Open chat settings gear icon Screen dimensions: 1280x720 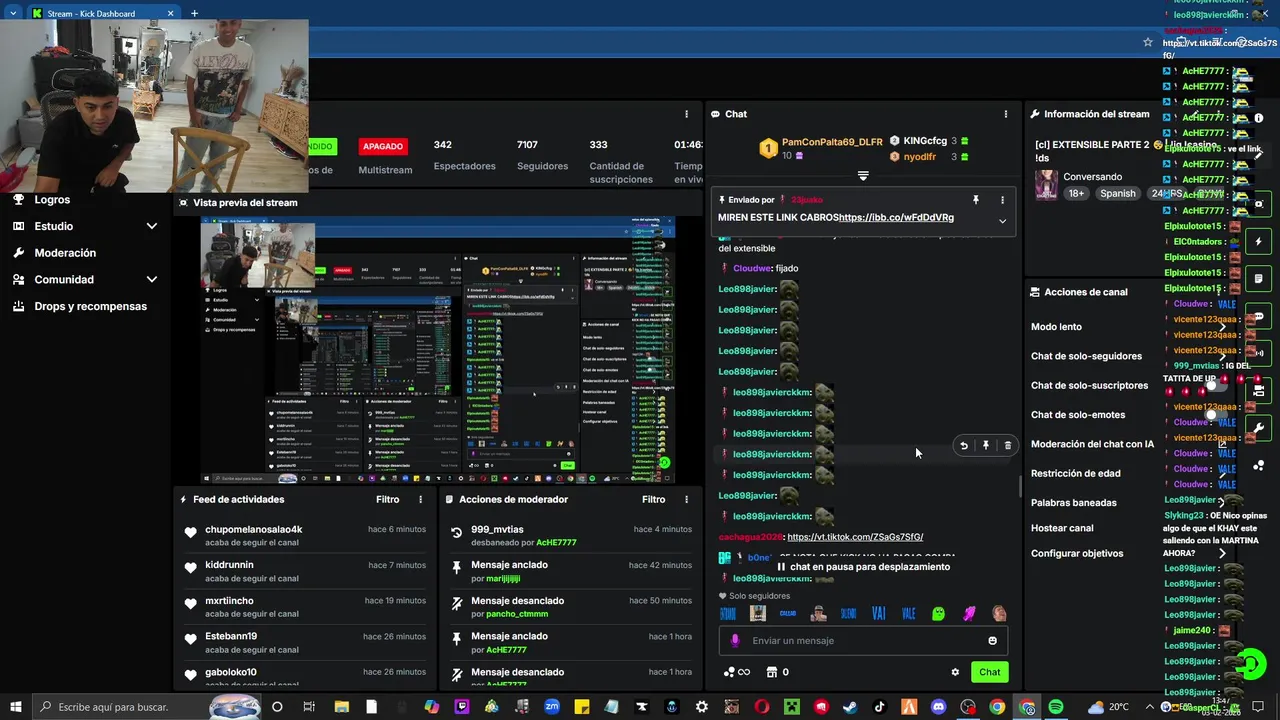tap(955, 672)
